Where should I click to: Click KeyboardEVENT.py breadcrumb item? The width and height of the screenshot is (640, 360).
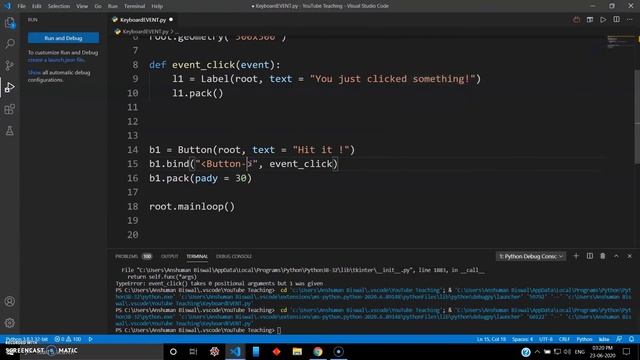pyautogui.click(x=145, y=31)
